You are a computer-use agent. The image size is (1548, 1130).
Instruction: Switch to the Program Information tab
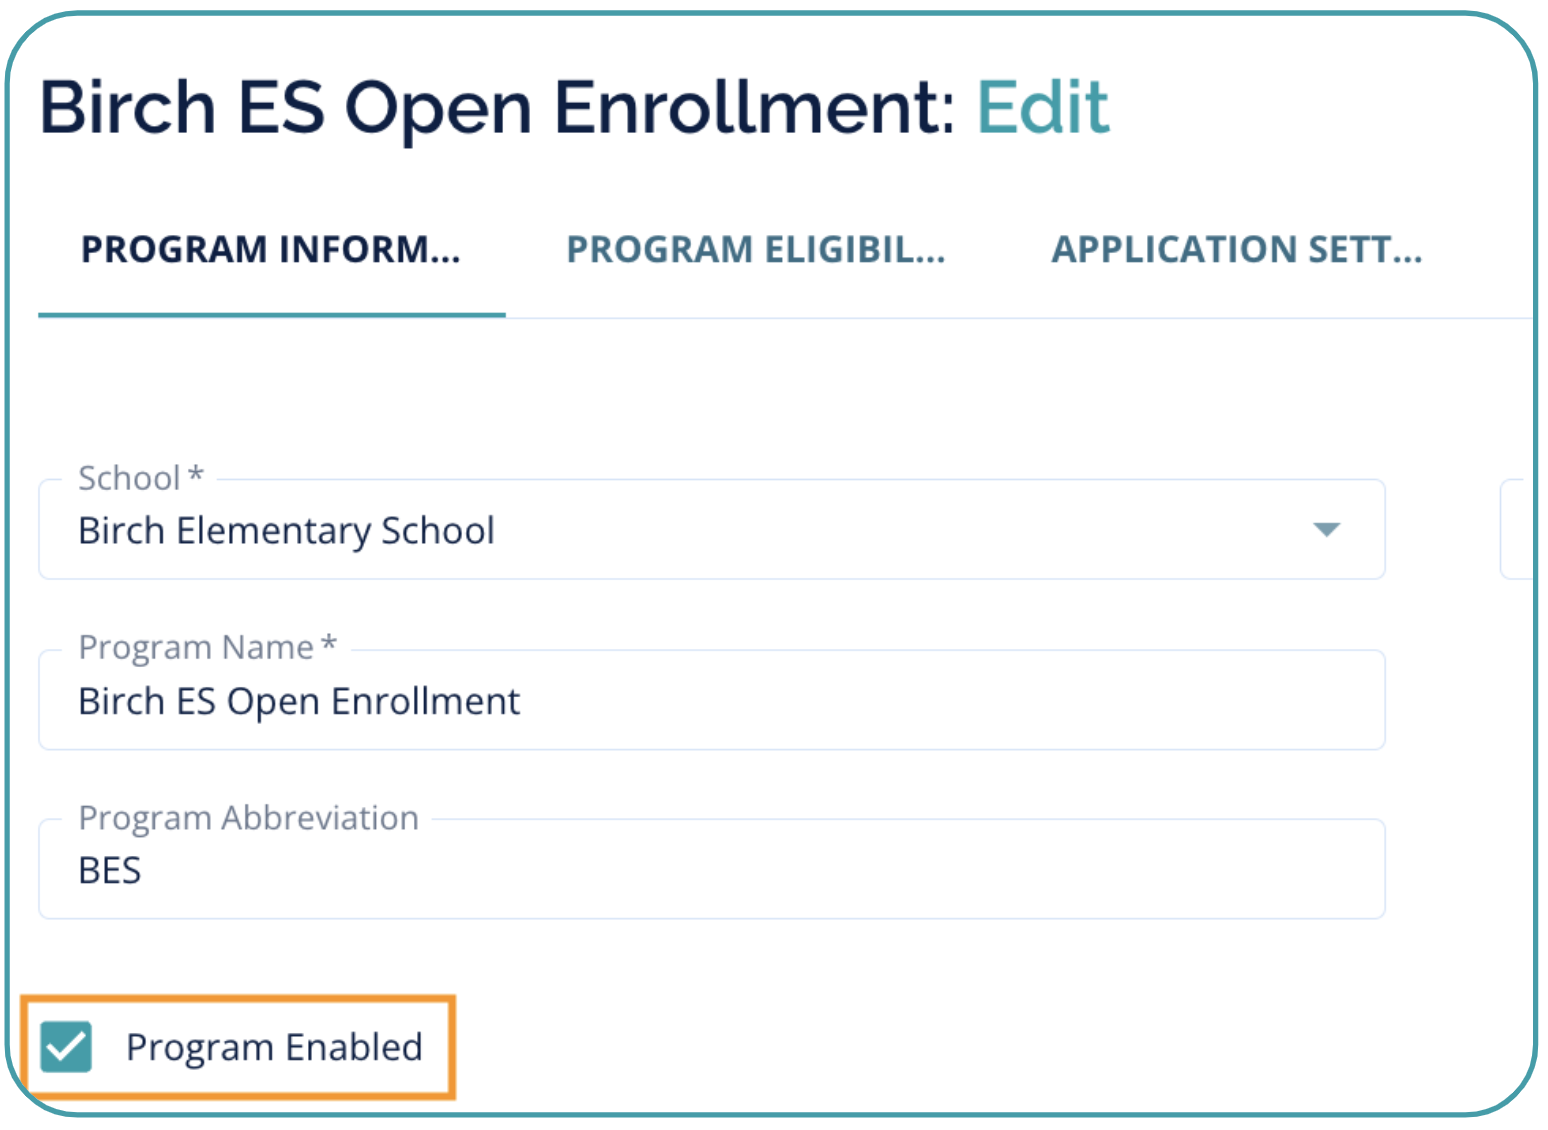pos(271,249)
